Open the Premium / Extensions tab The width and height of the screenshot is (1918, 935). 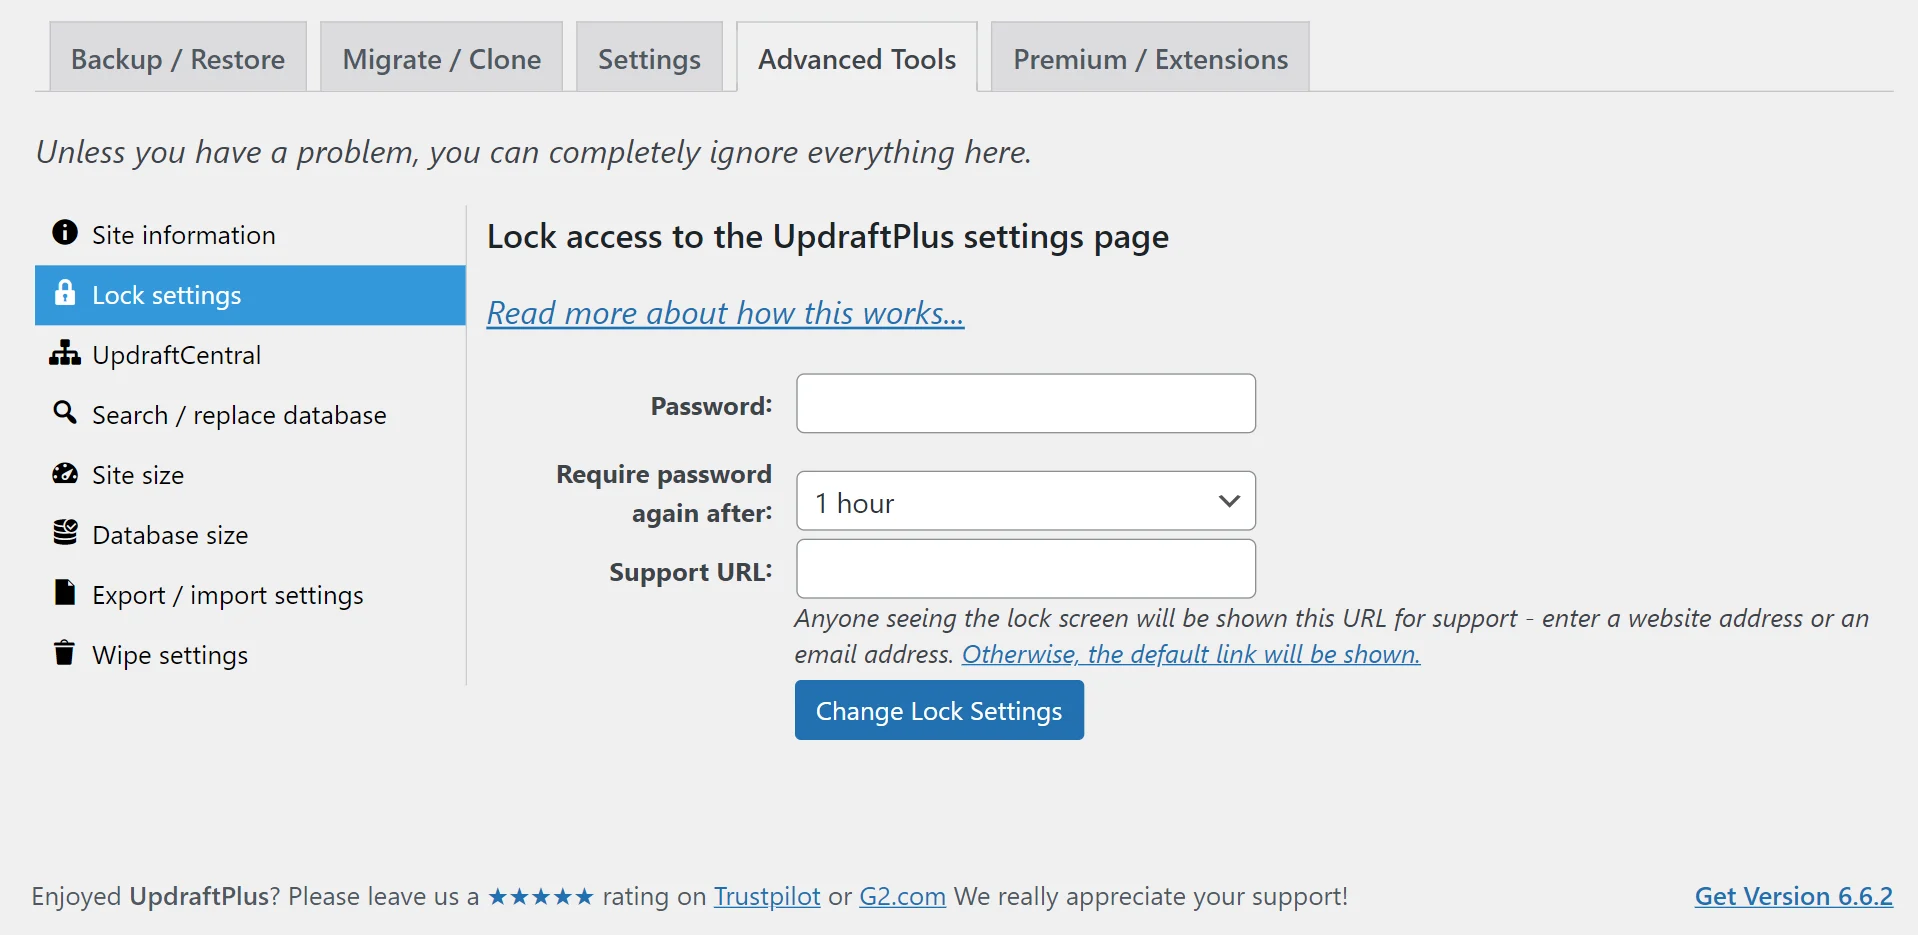[x=1150, y=59]
